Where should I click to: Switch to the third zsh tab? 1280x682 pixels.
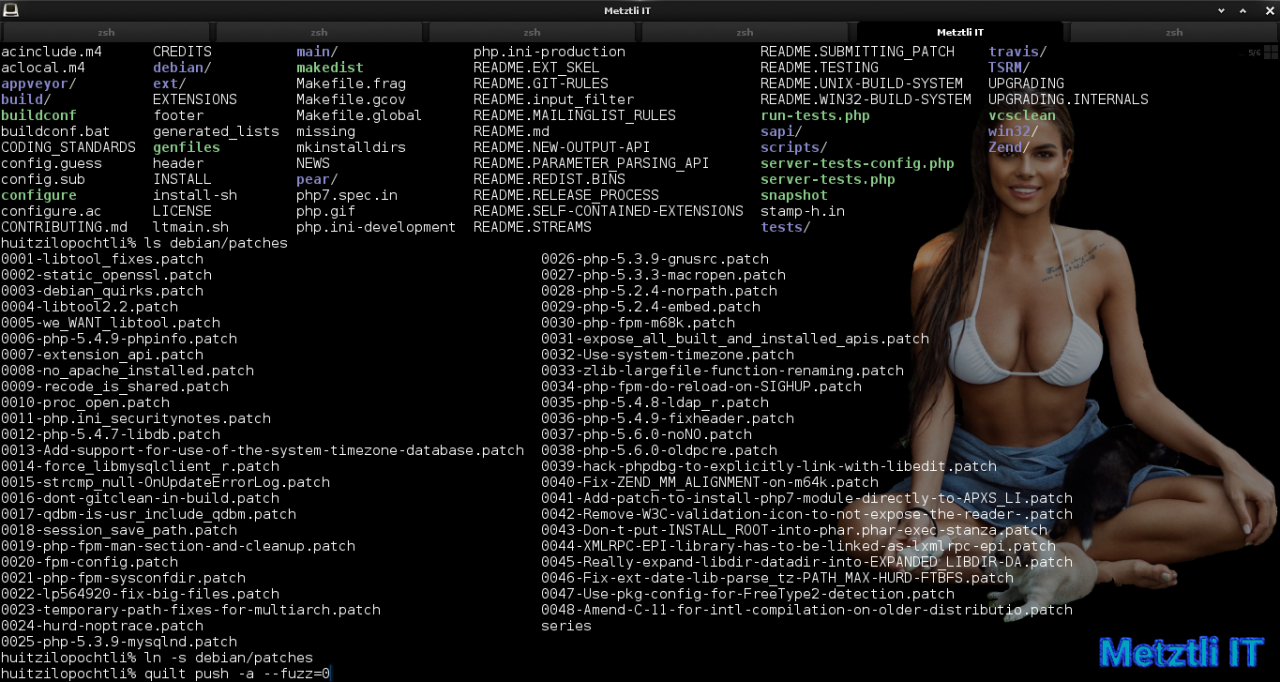pyautogui.click(x=532, y=32)
